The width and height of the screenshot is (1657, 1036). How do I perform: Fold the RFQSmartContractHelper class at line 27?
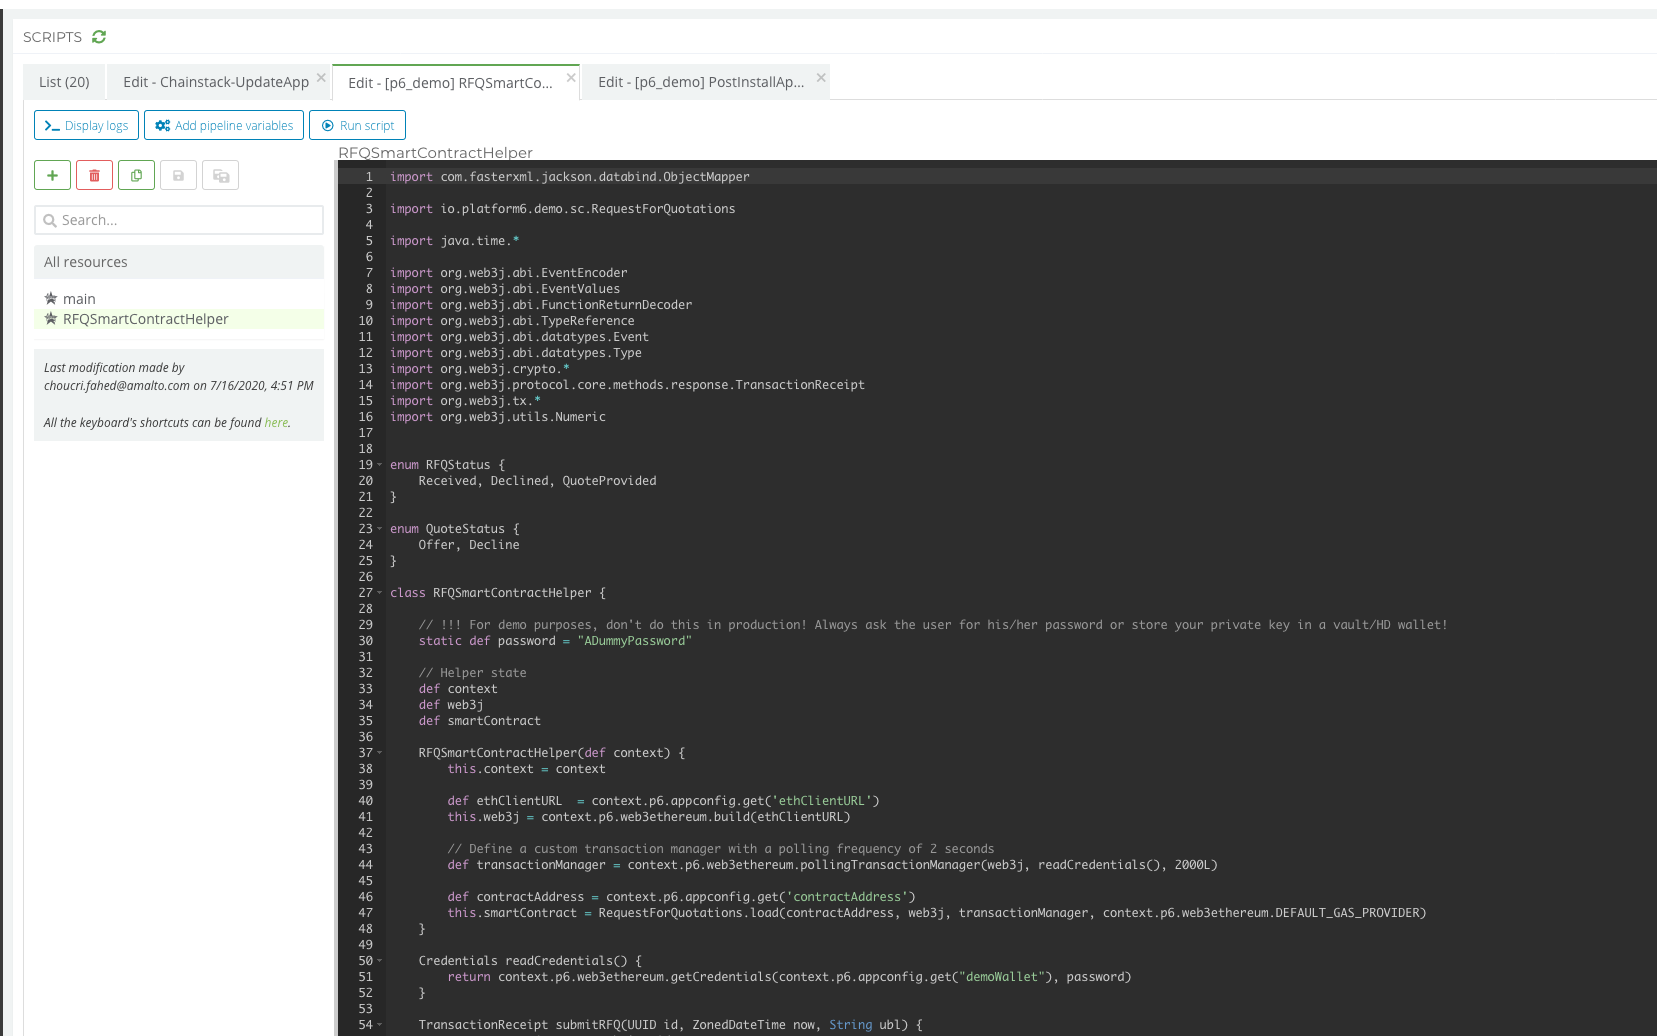(x=380, y=593)
